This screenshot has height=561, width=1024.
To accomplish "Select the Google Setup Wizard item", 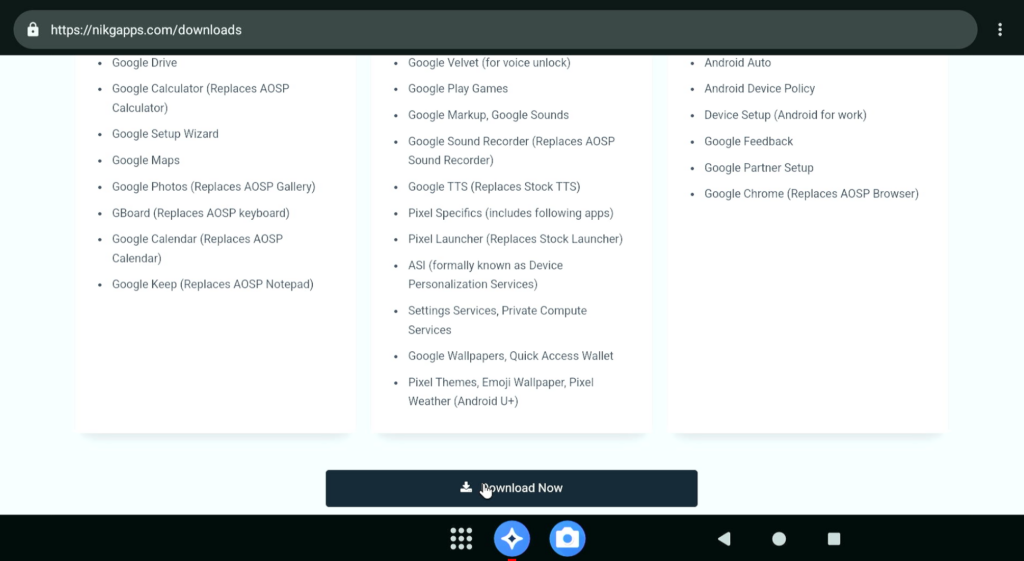I will (x=165, y=134).
